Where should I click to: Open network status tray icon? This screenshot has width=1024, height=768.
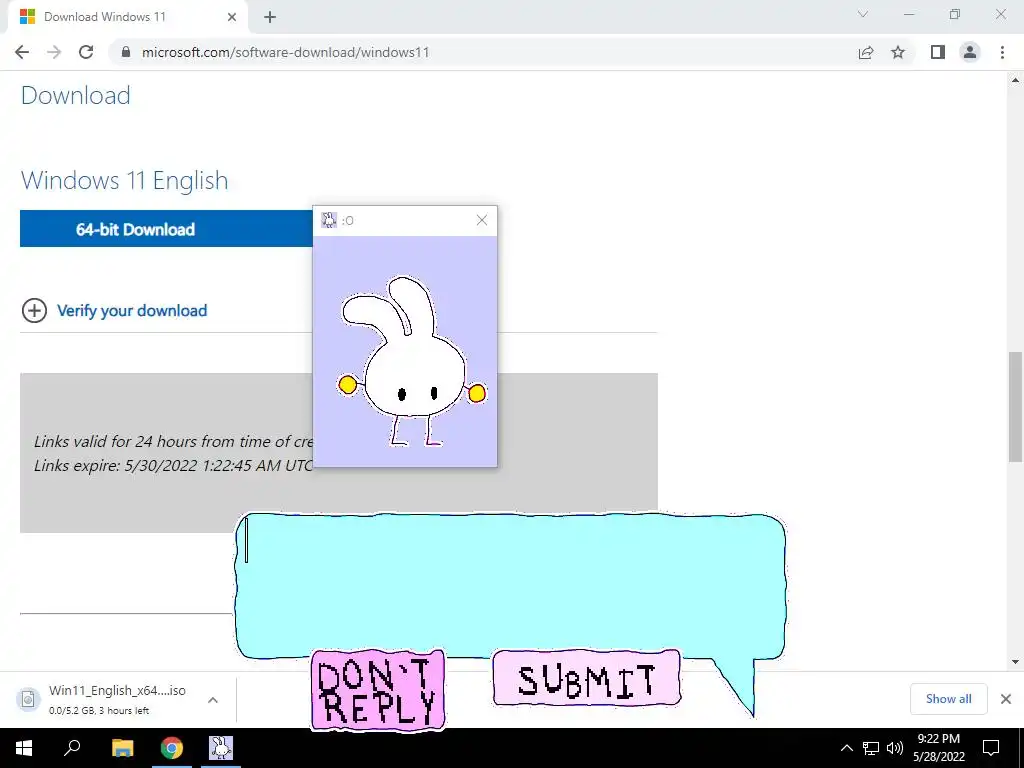click(871, 748)
